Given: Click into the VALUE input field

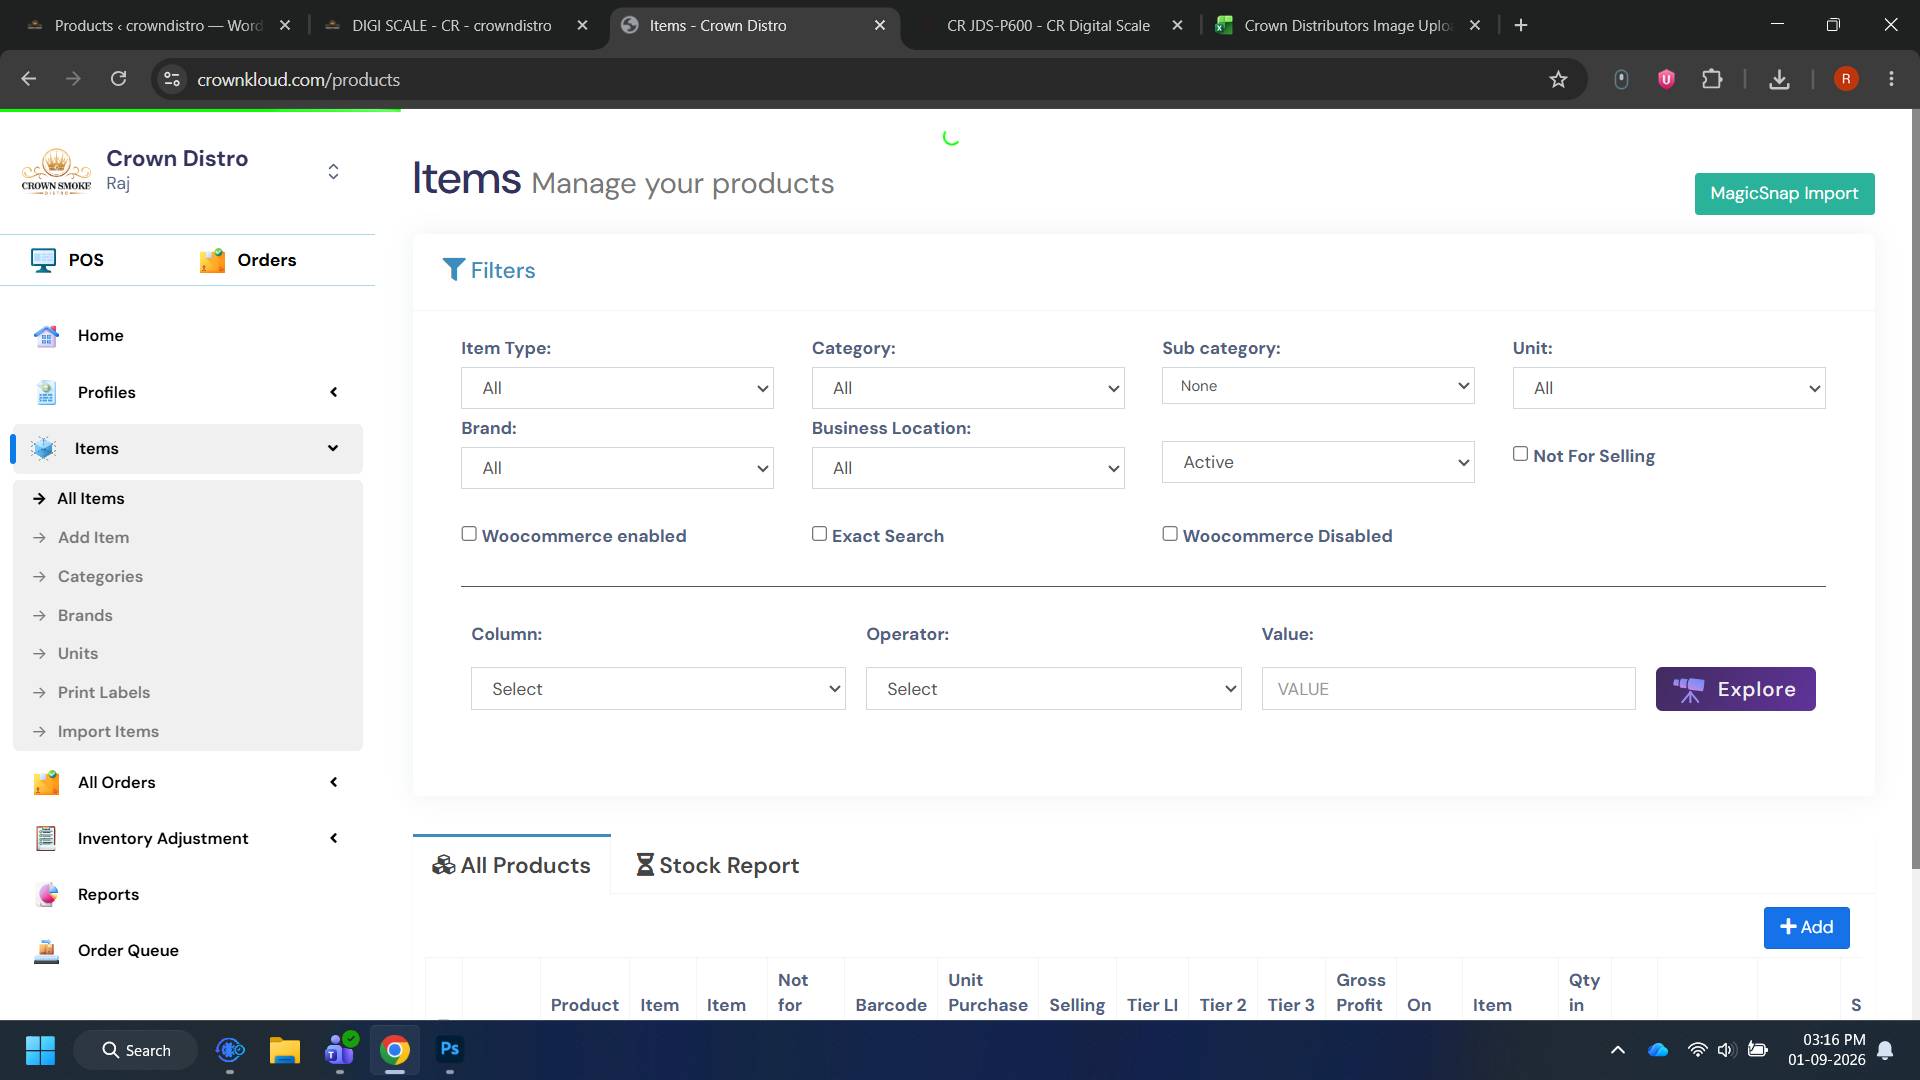Looking at the screenshot, I should pos(1448,689).
